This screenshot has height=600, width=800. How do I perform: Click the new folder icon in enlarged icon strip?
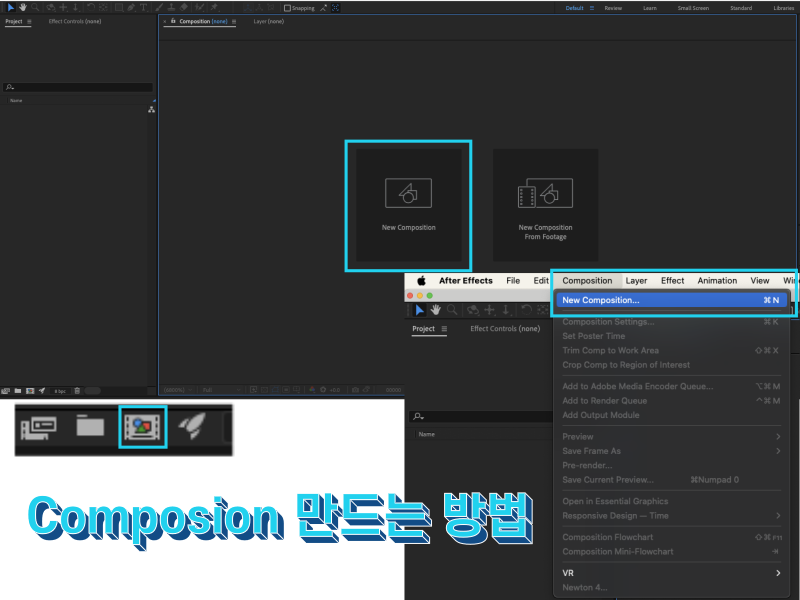point(90,426)
